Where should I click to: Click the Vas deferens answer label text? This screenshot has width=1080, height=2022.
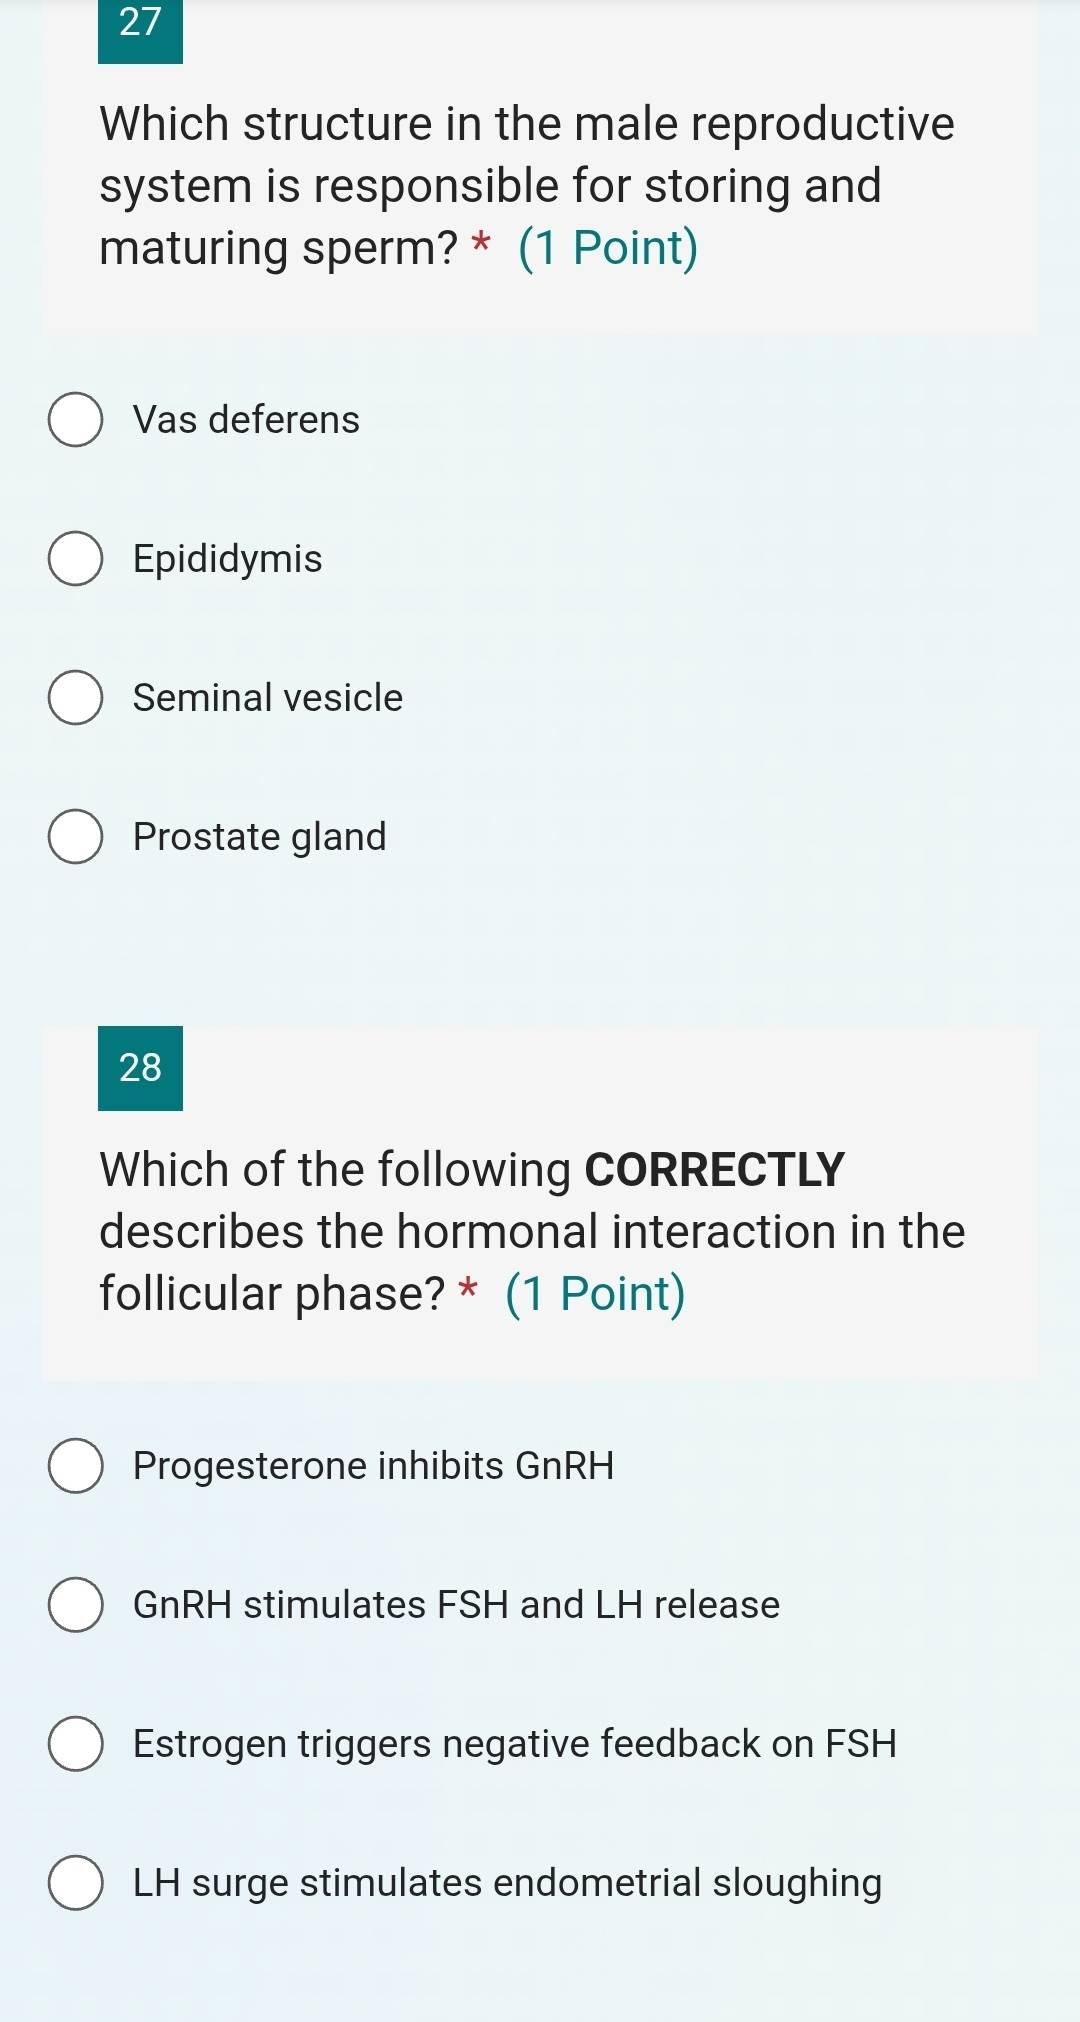[245, 420]
